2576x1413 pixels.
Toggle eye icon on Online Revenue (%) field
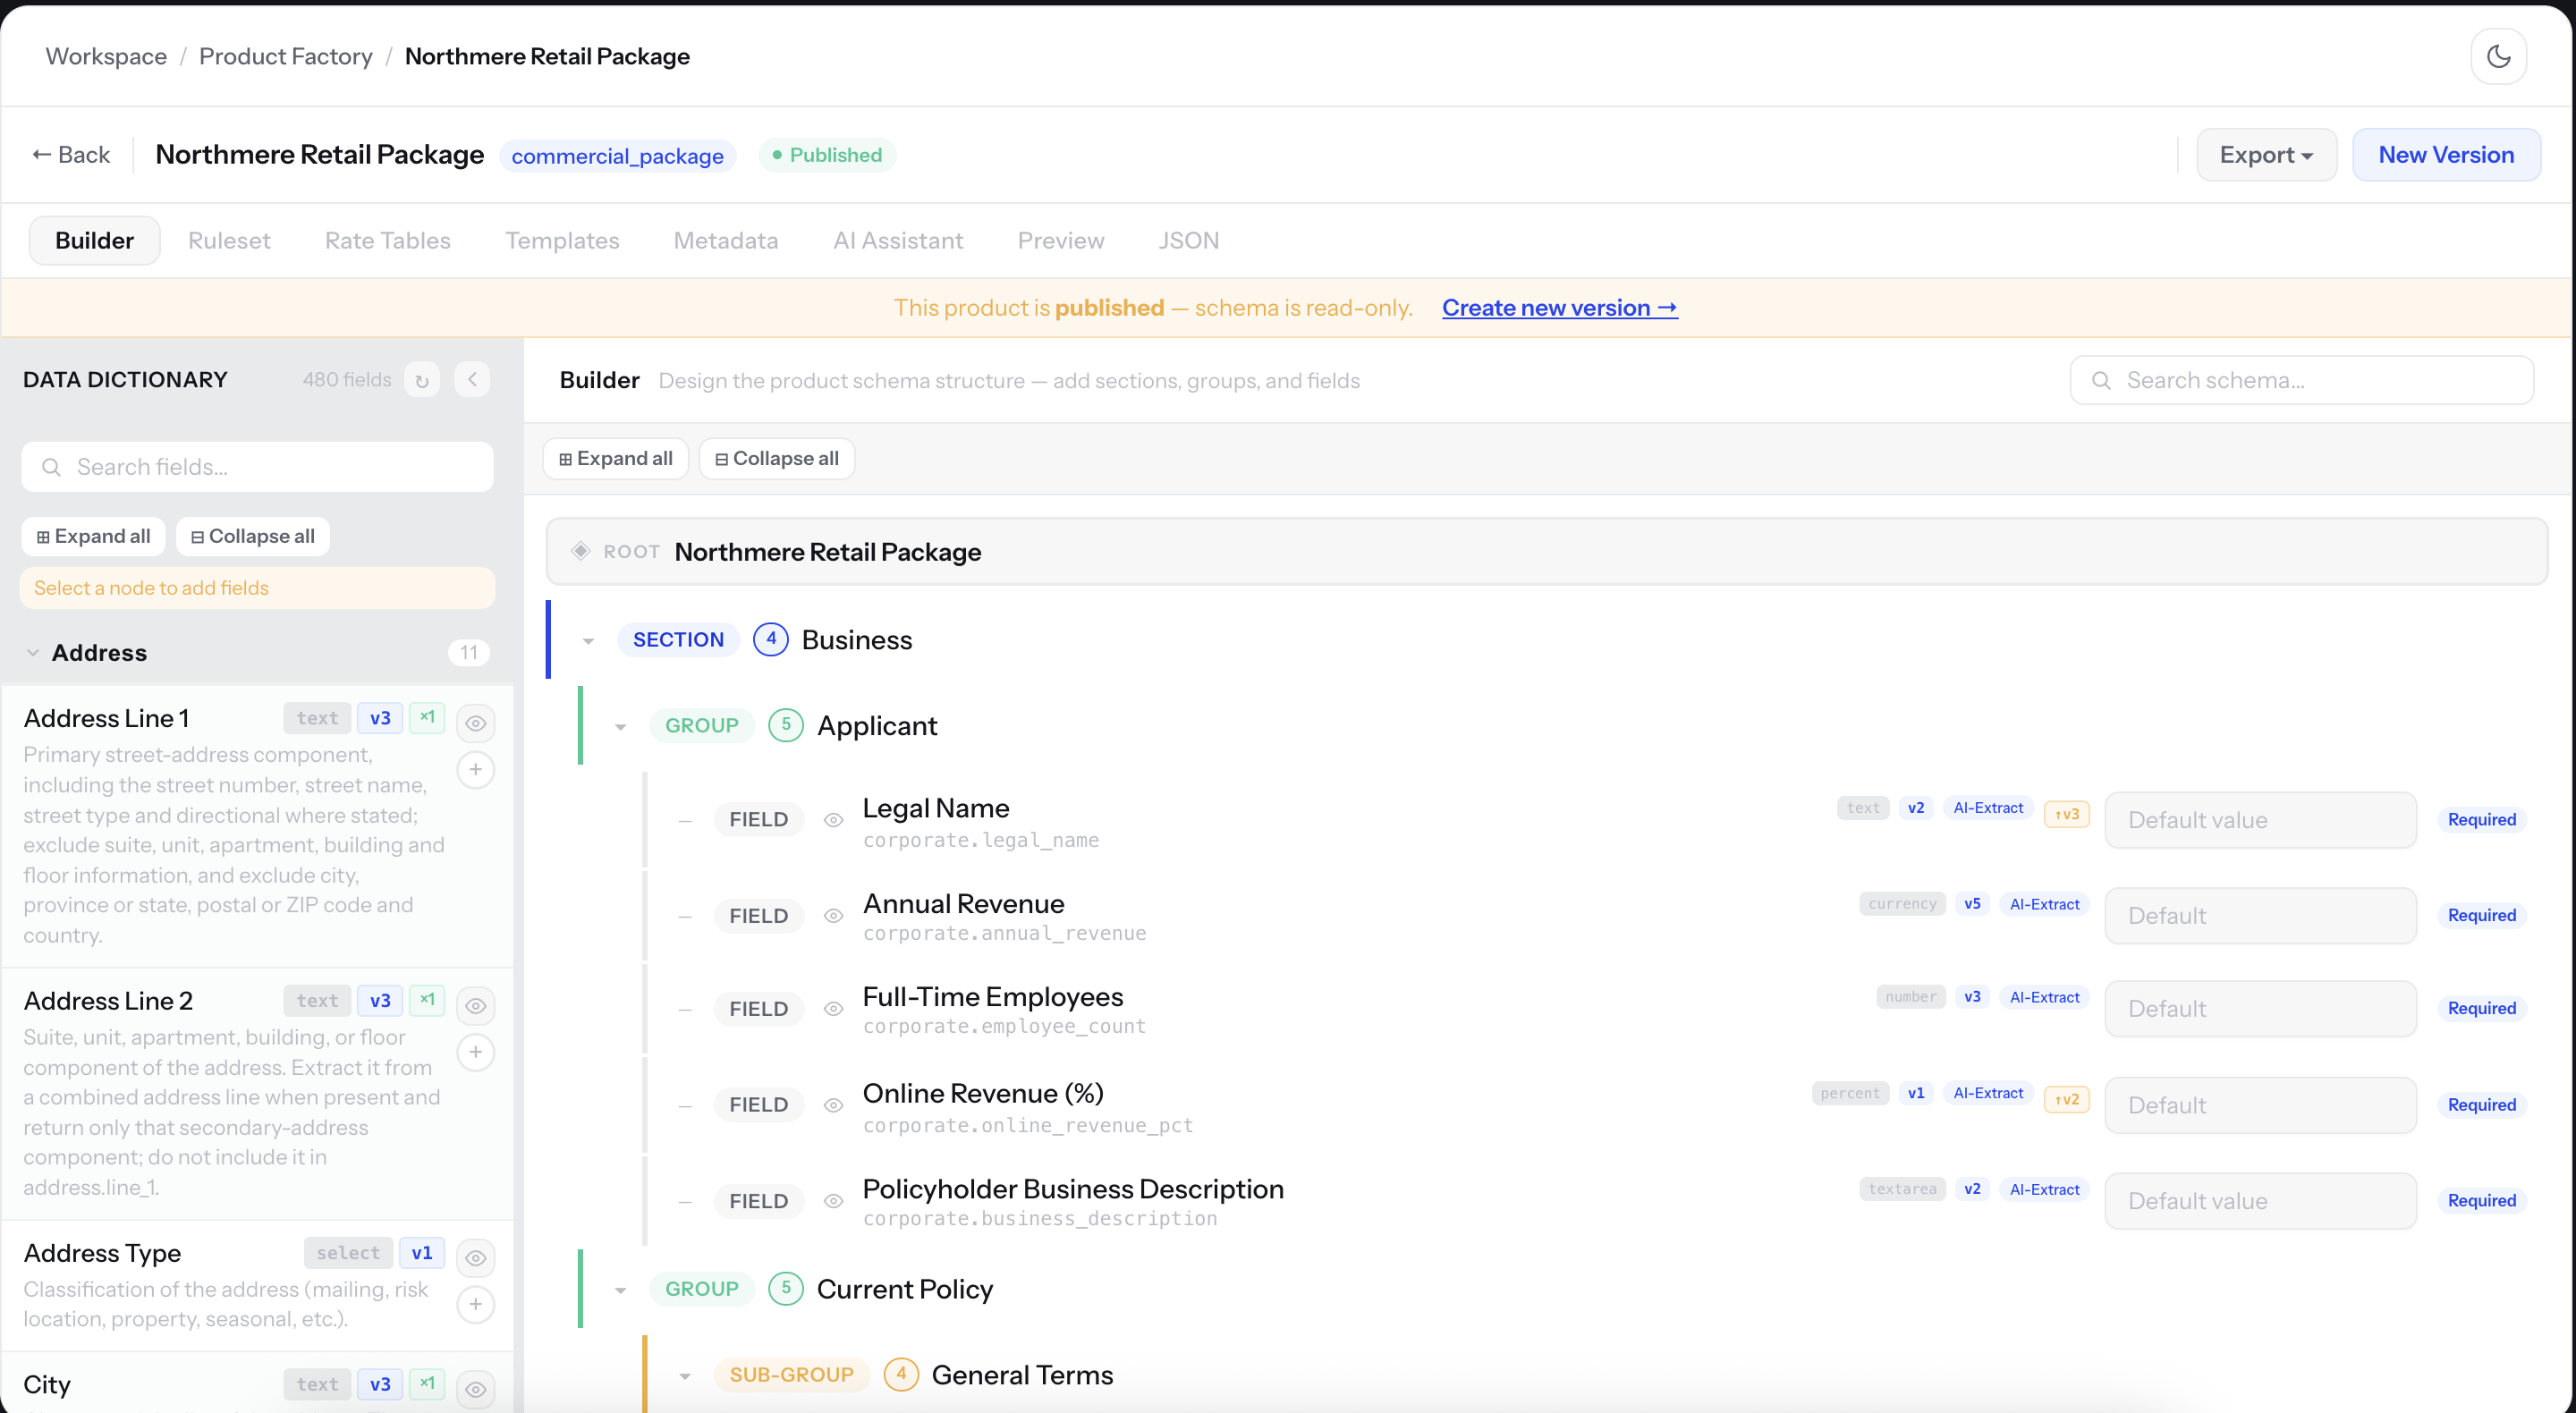833,1105
